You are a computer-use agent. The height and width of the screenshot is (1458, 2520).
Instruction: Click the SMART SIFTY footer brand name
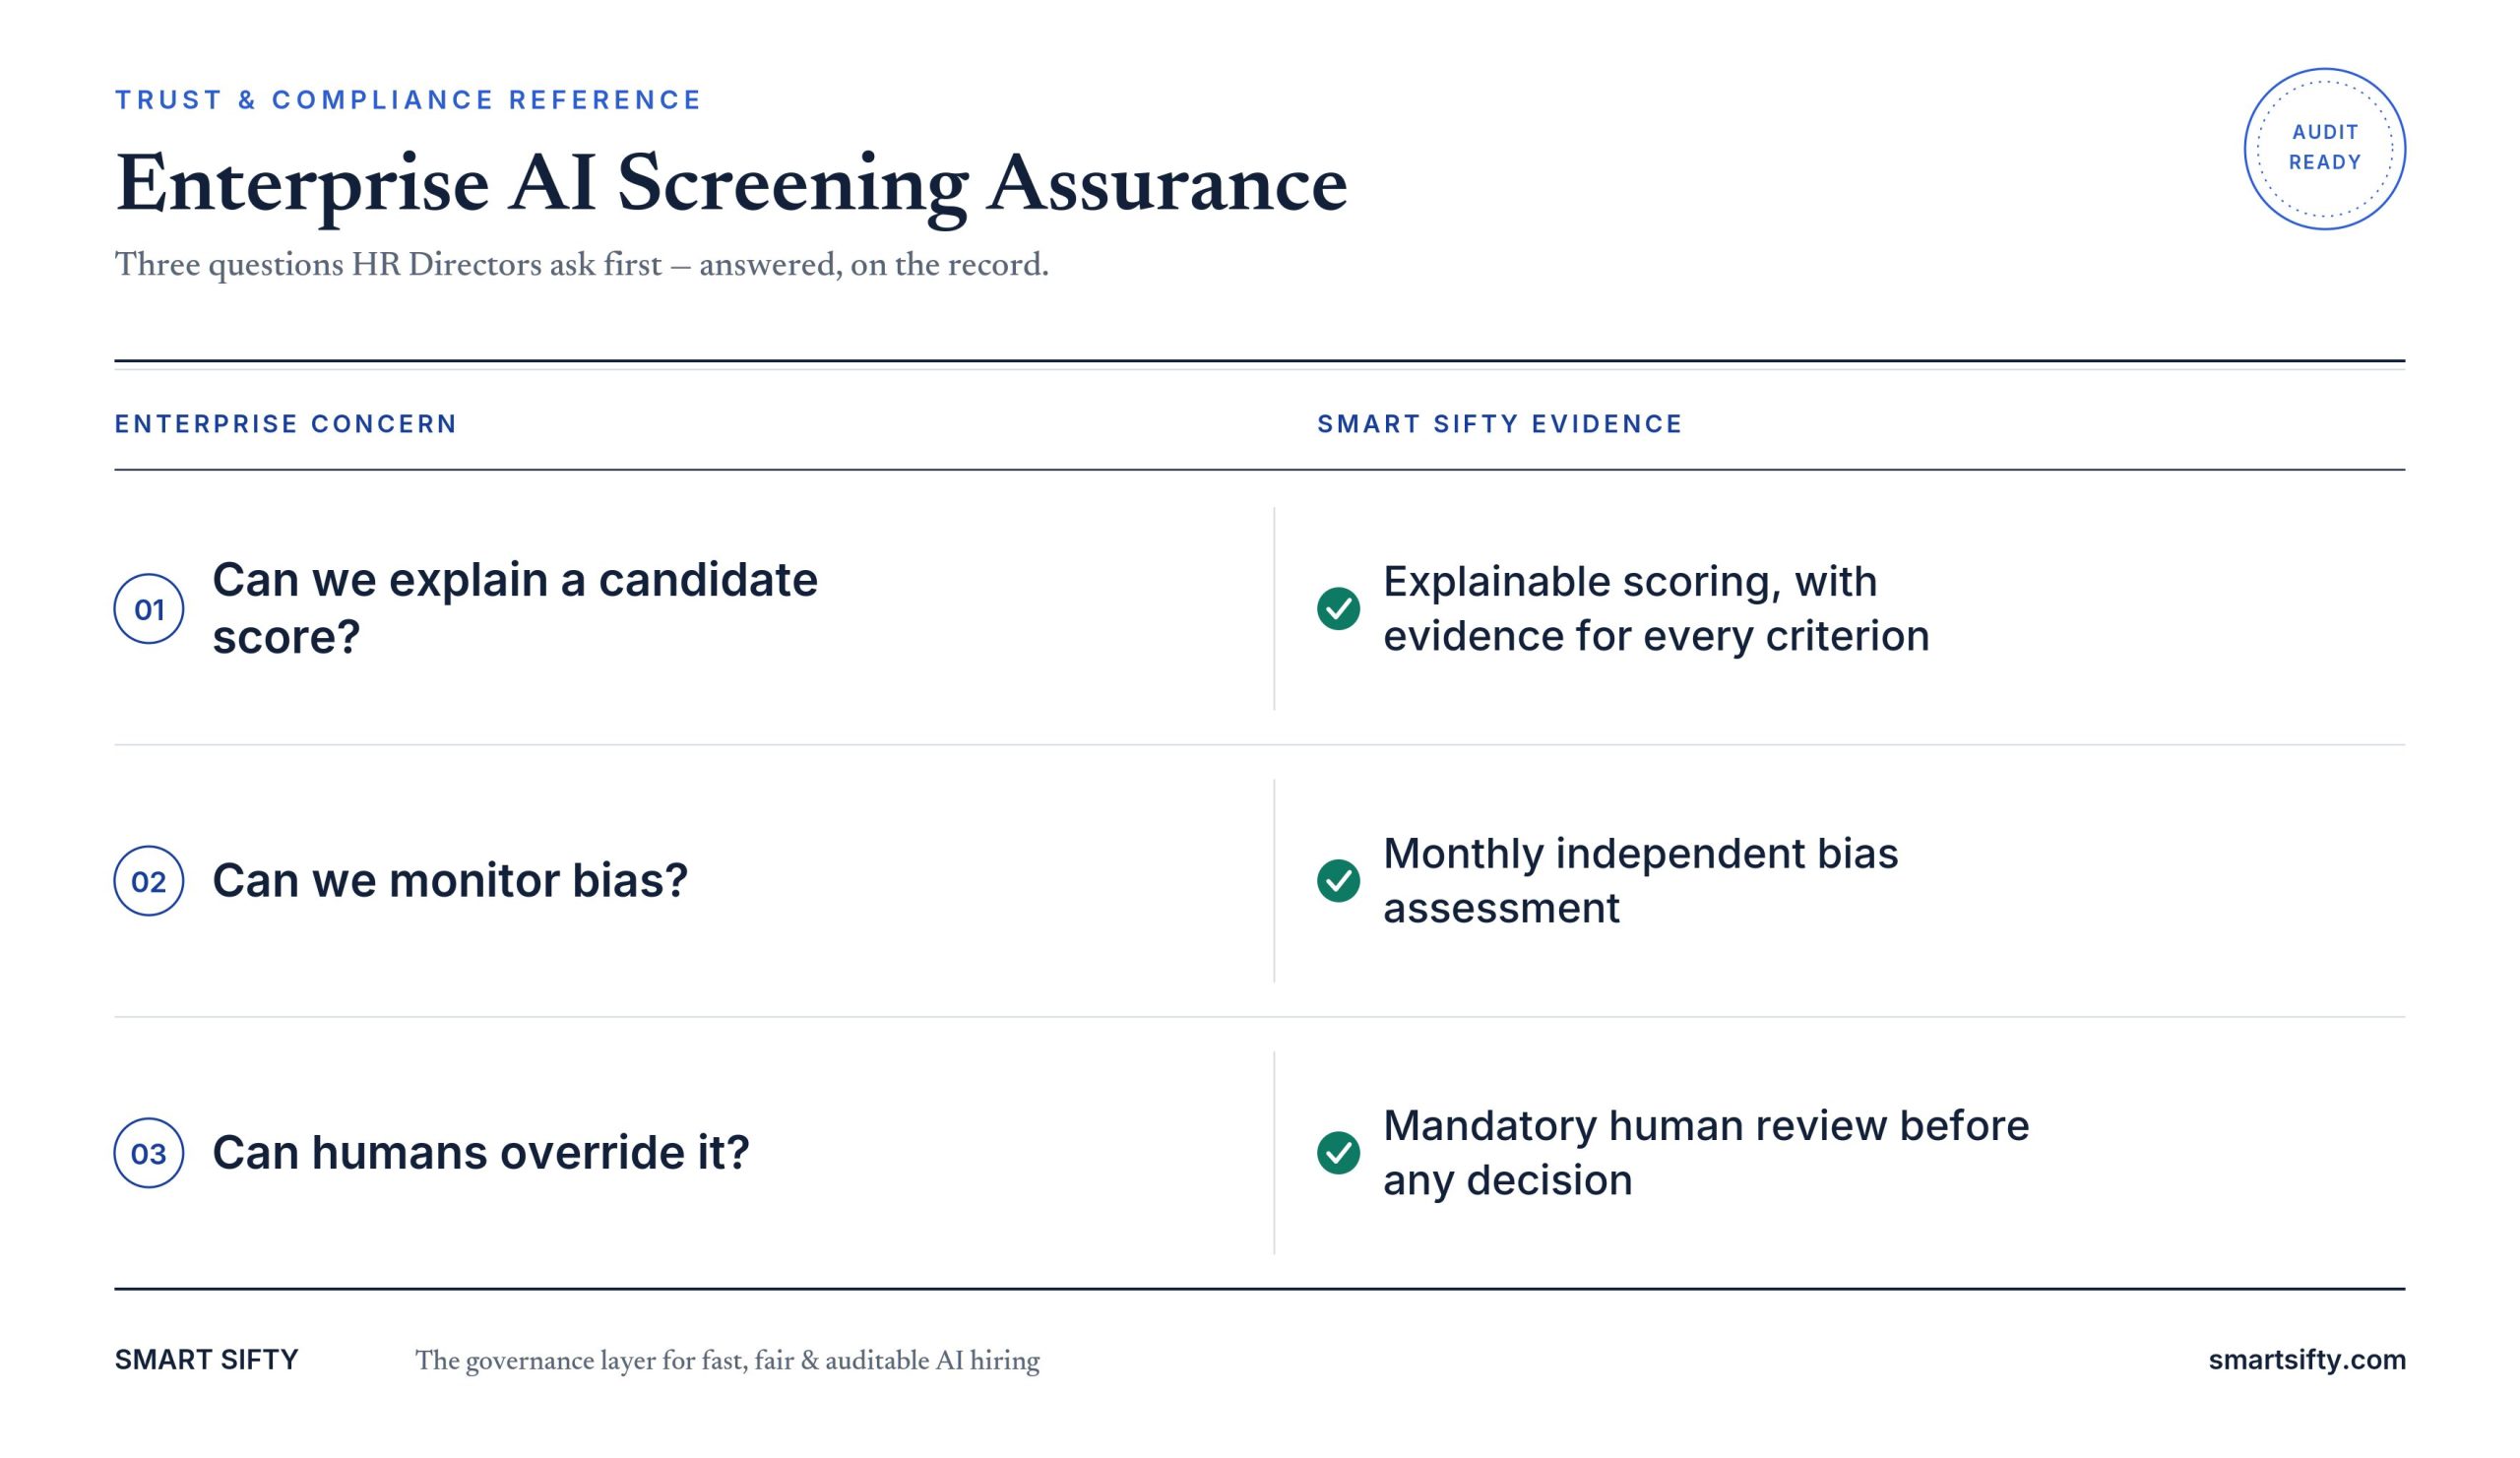tap(206, 1360)
